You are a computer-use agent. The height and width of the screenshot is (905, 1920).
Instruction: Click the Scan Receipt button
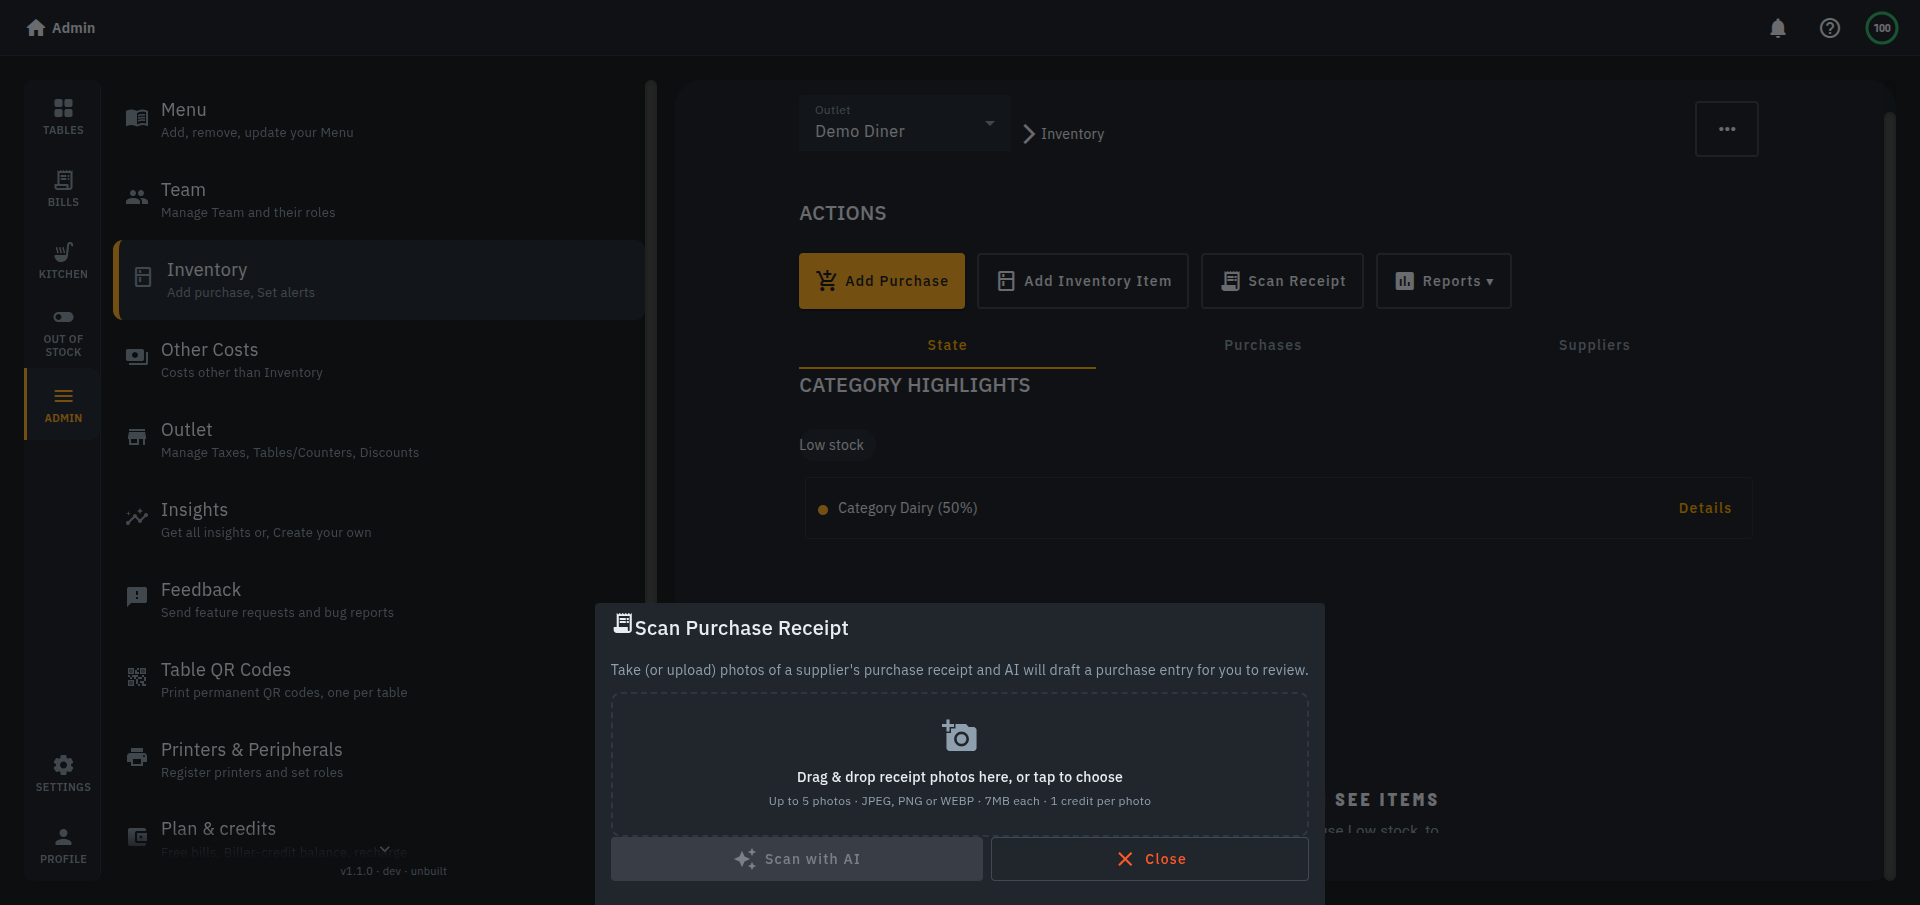(1283, 281)
